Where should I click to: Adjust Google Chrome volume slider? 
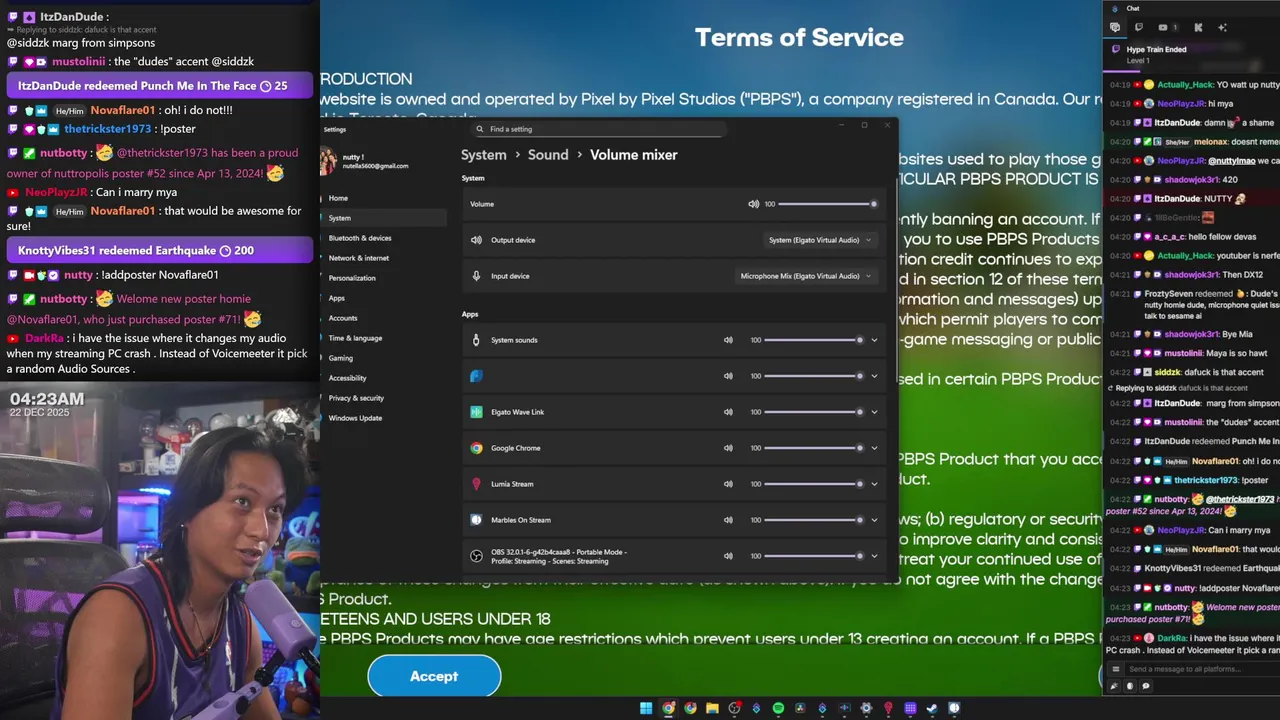click(814, 448)
